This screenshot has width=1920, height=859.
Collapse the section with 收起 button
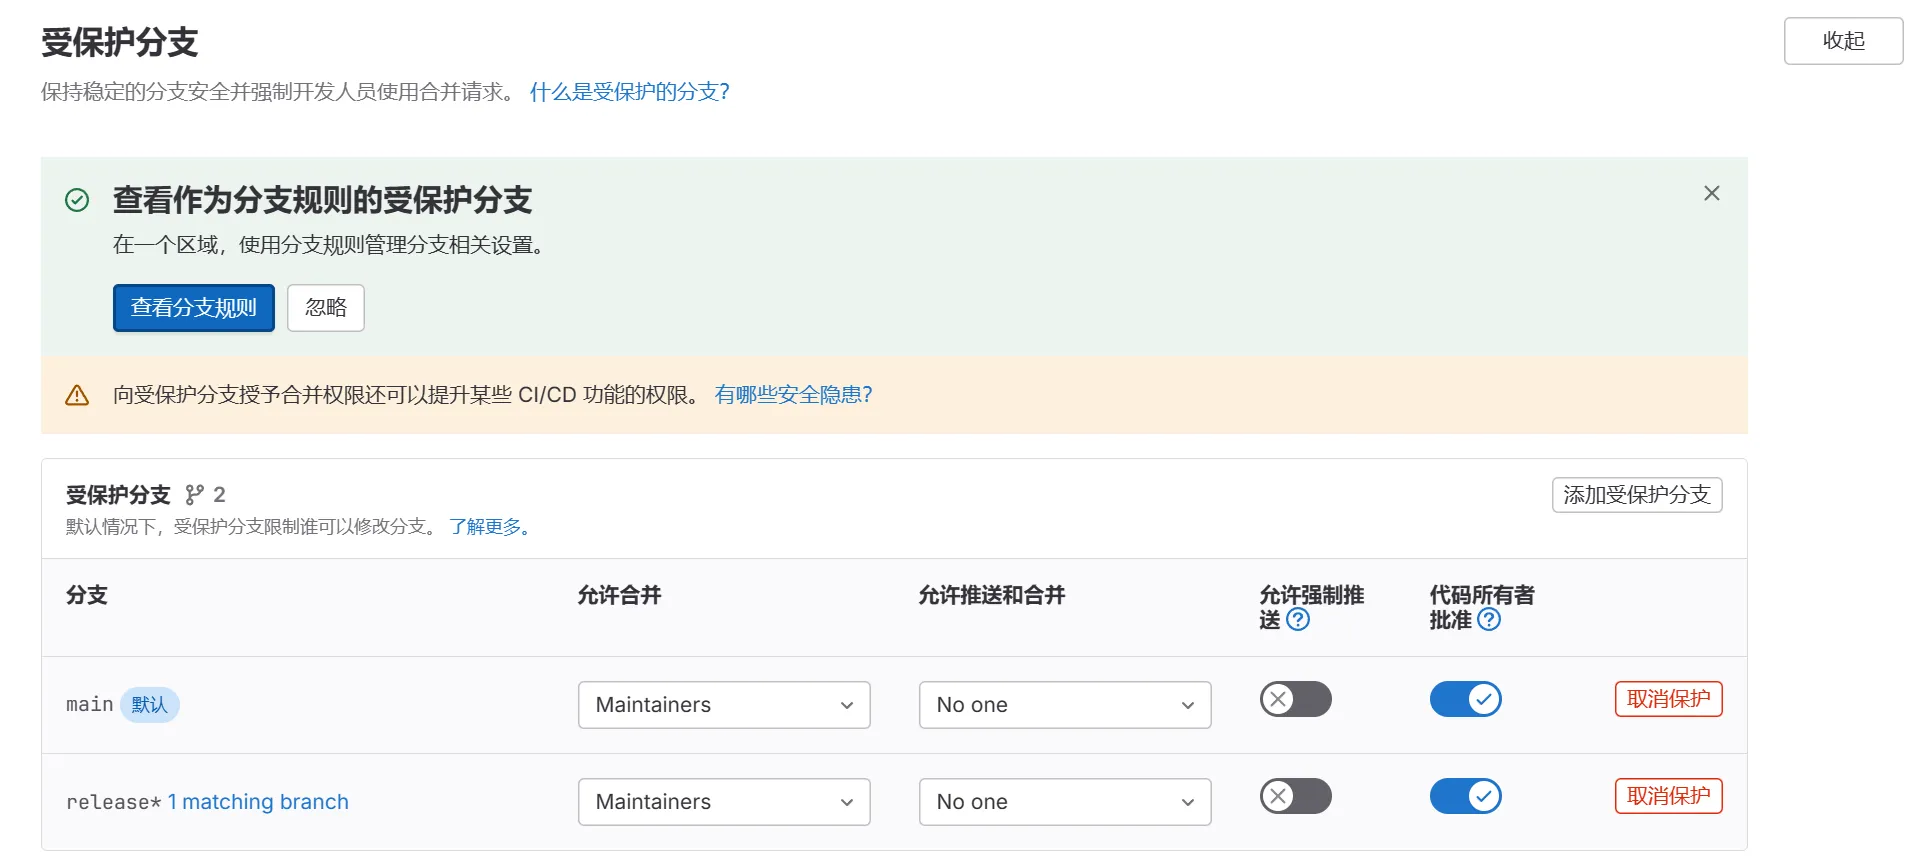tap(1842, 41)
